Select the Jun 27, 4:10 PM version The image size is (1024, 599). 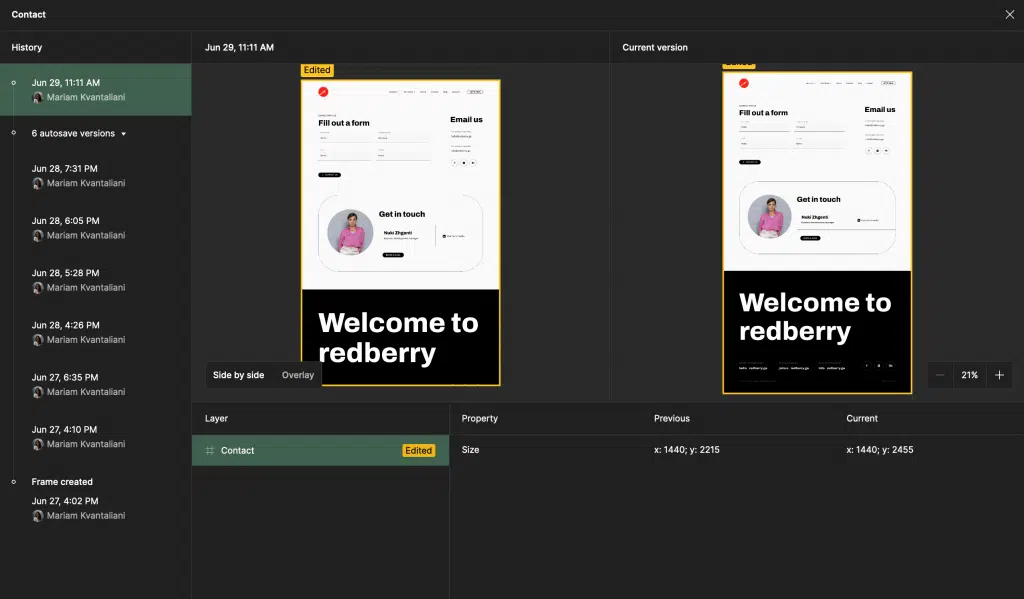[65, 430]
